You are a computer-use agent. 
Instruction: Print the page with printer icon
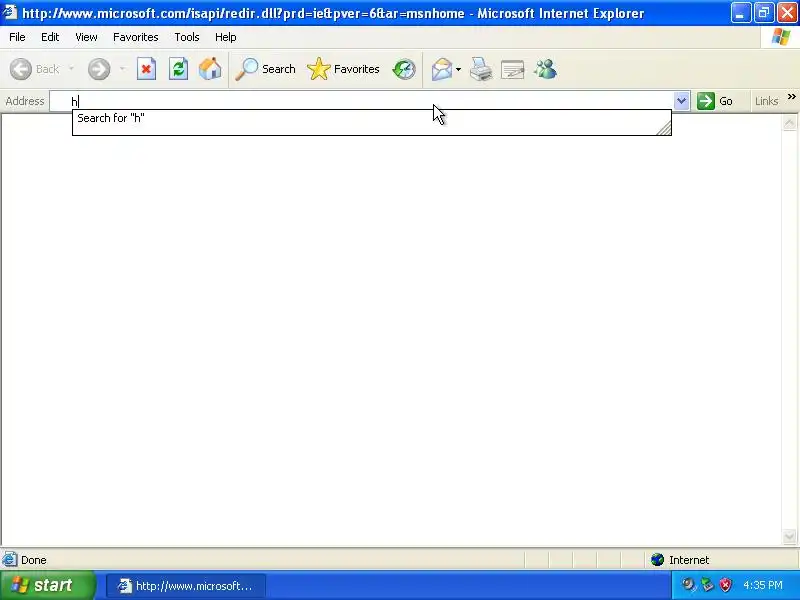[x=481, y=69]
